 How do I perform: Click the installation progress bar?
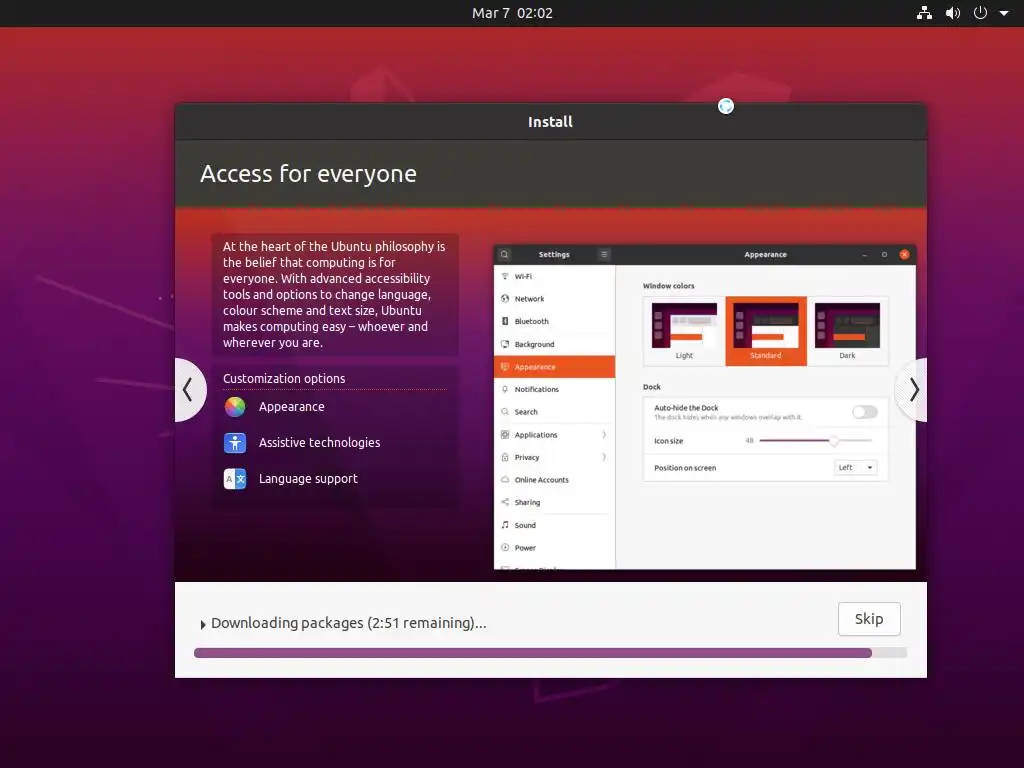(x=551, y=653)
